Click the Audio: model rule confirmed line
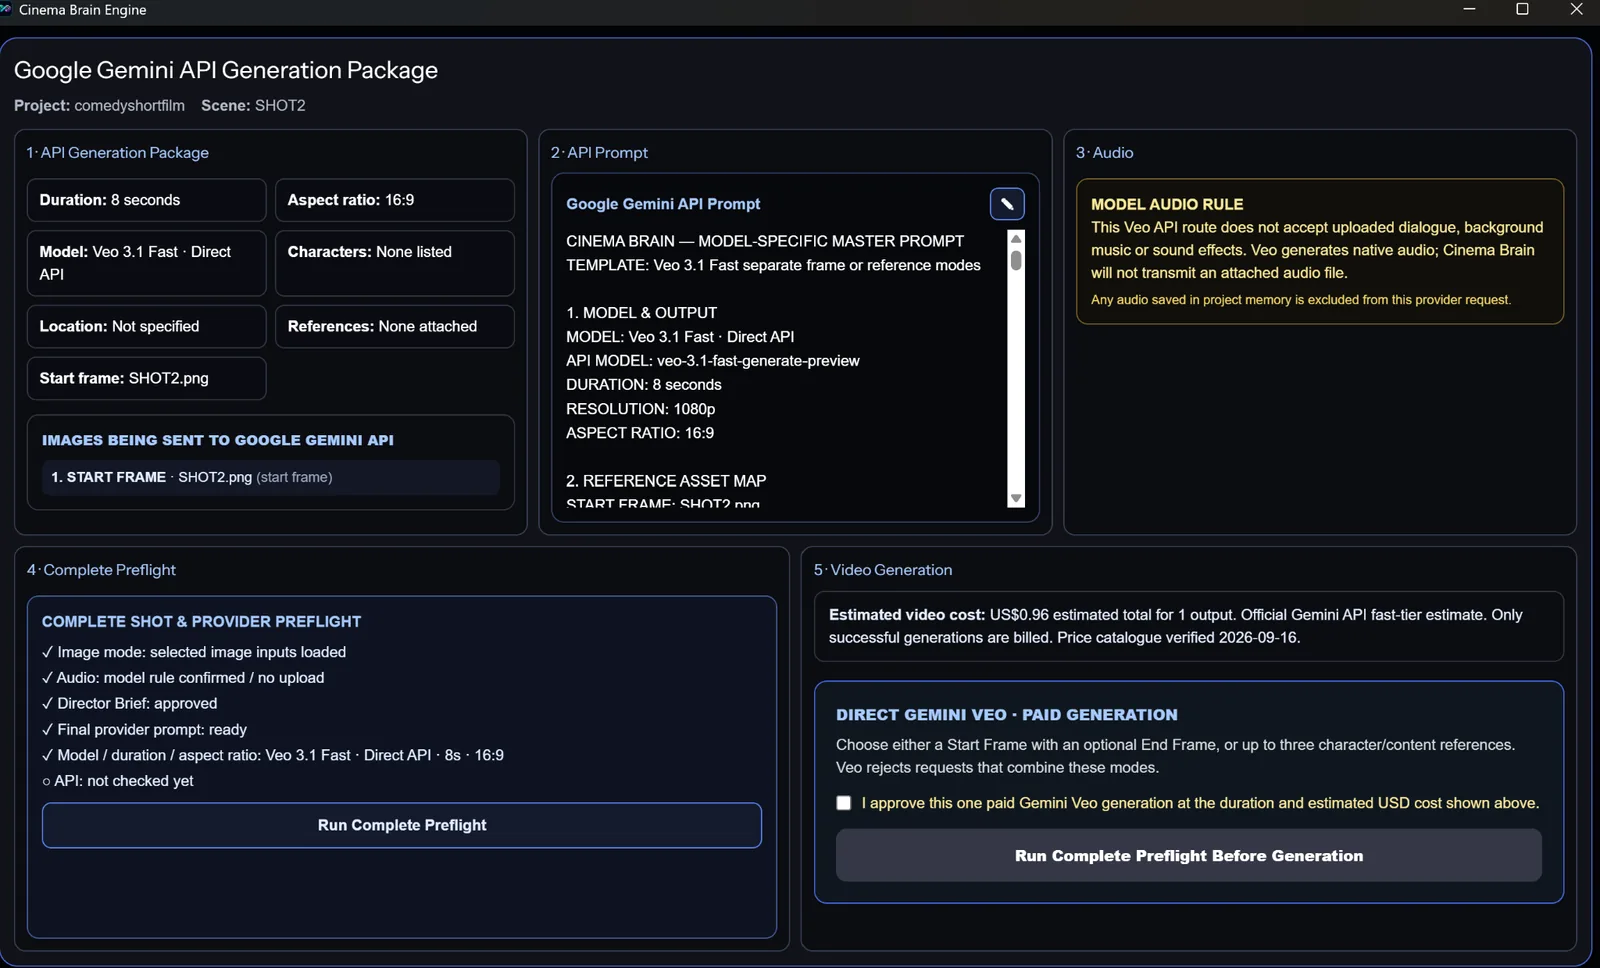 click(183, 678)
